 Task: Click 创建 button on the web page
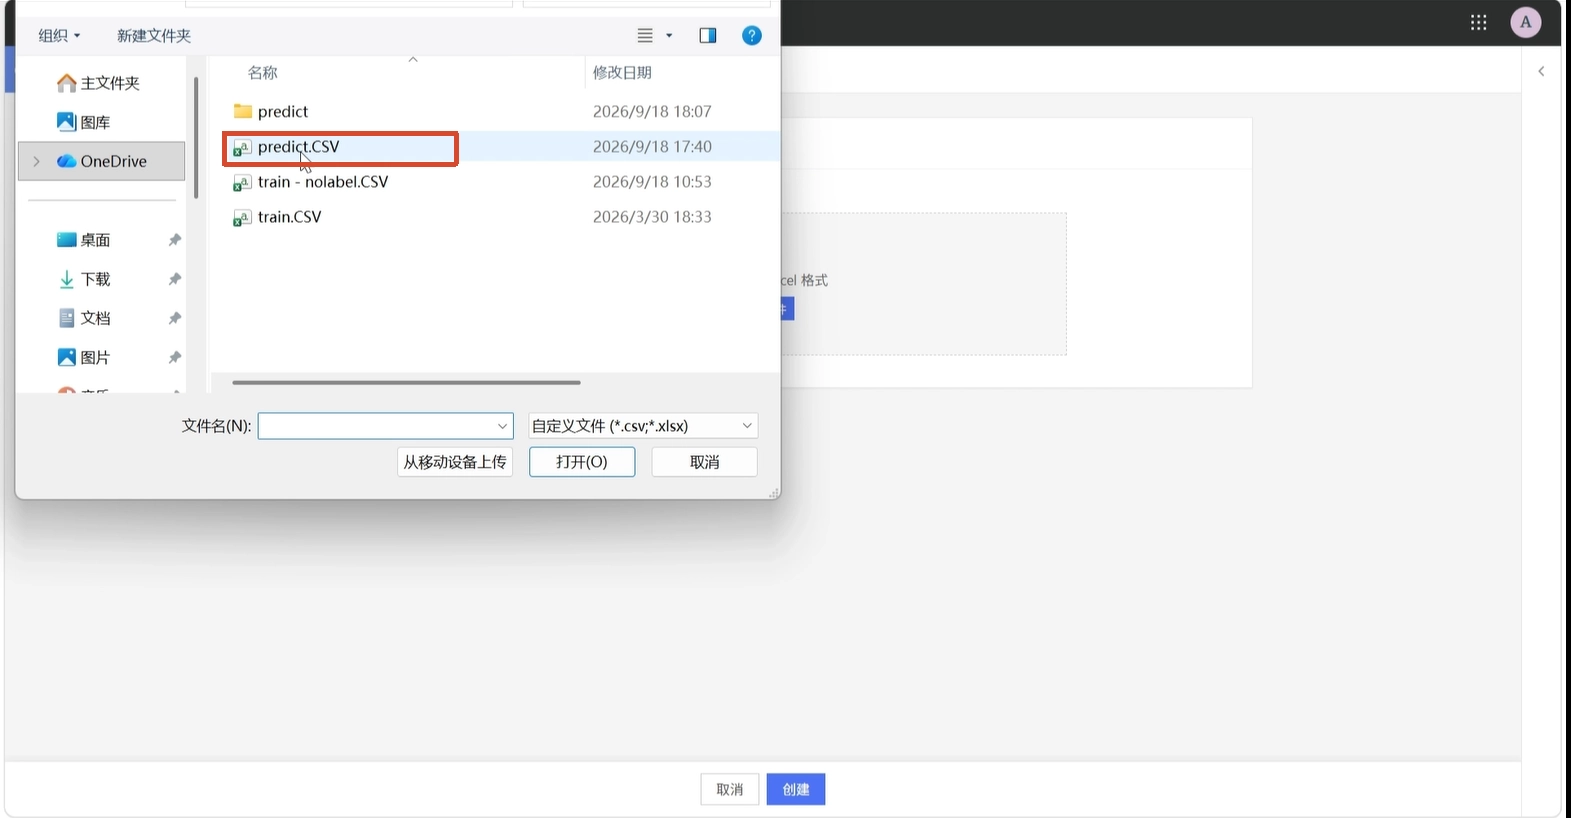pyautogui.click(x=796, y=789)
